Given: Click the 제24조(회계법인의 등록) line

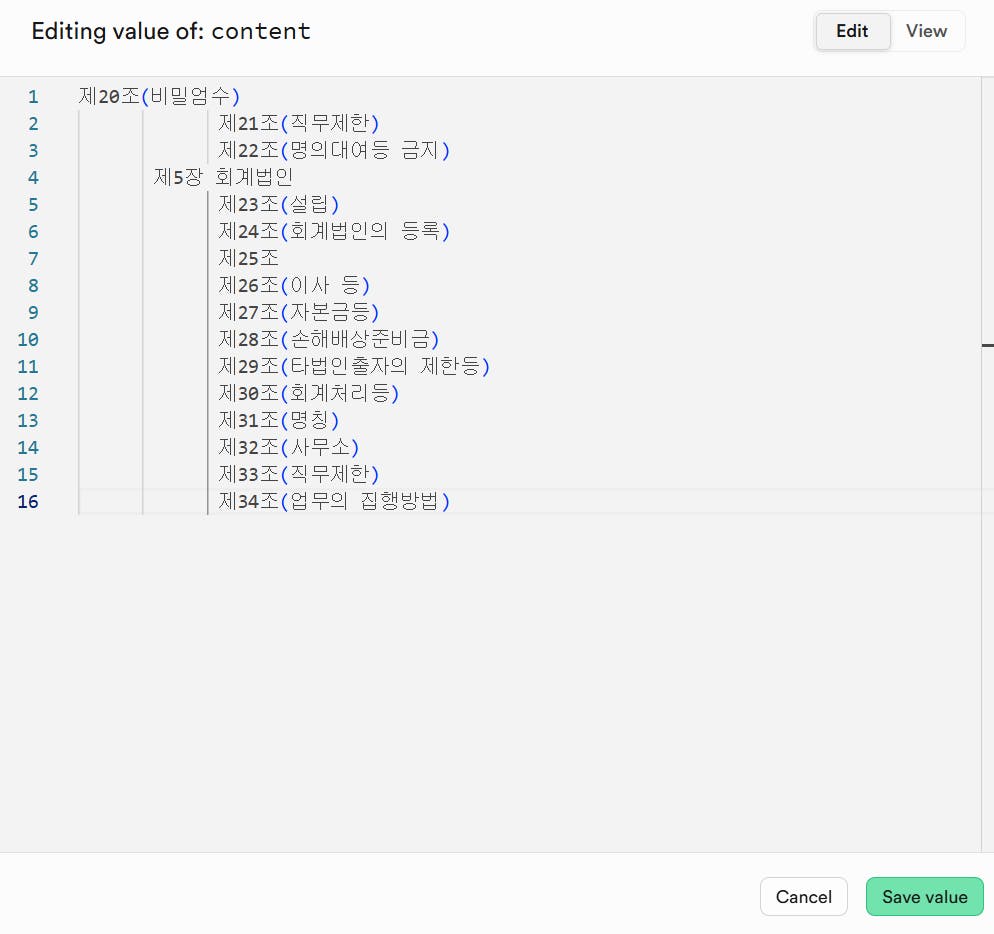Looking at the screenshot, I should point(334,232).
